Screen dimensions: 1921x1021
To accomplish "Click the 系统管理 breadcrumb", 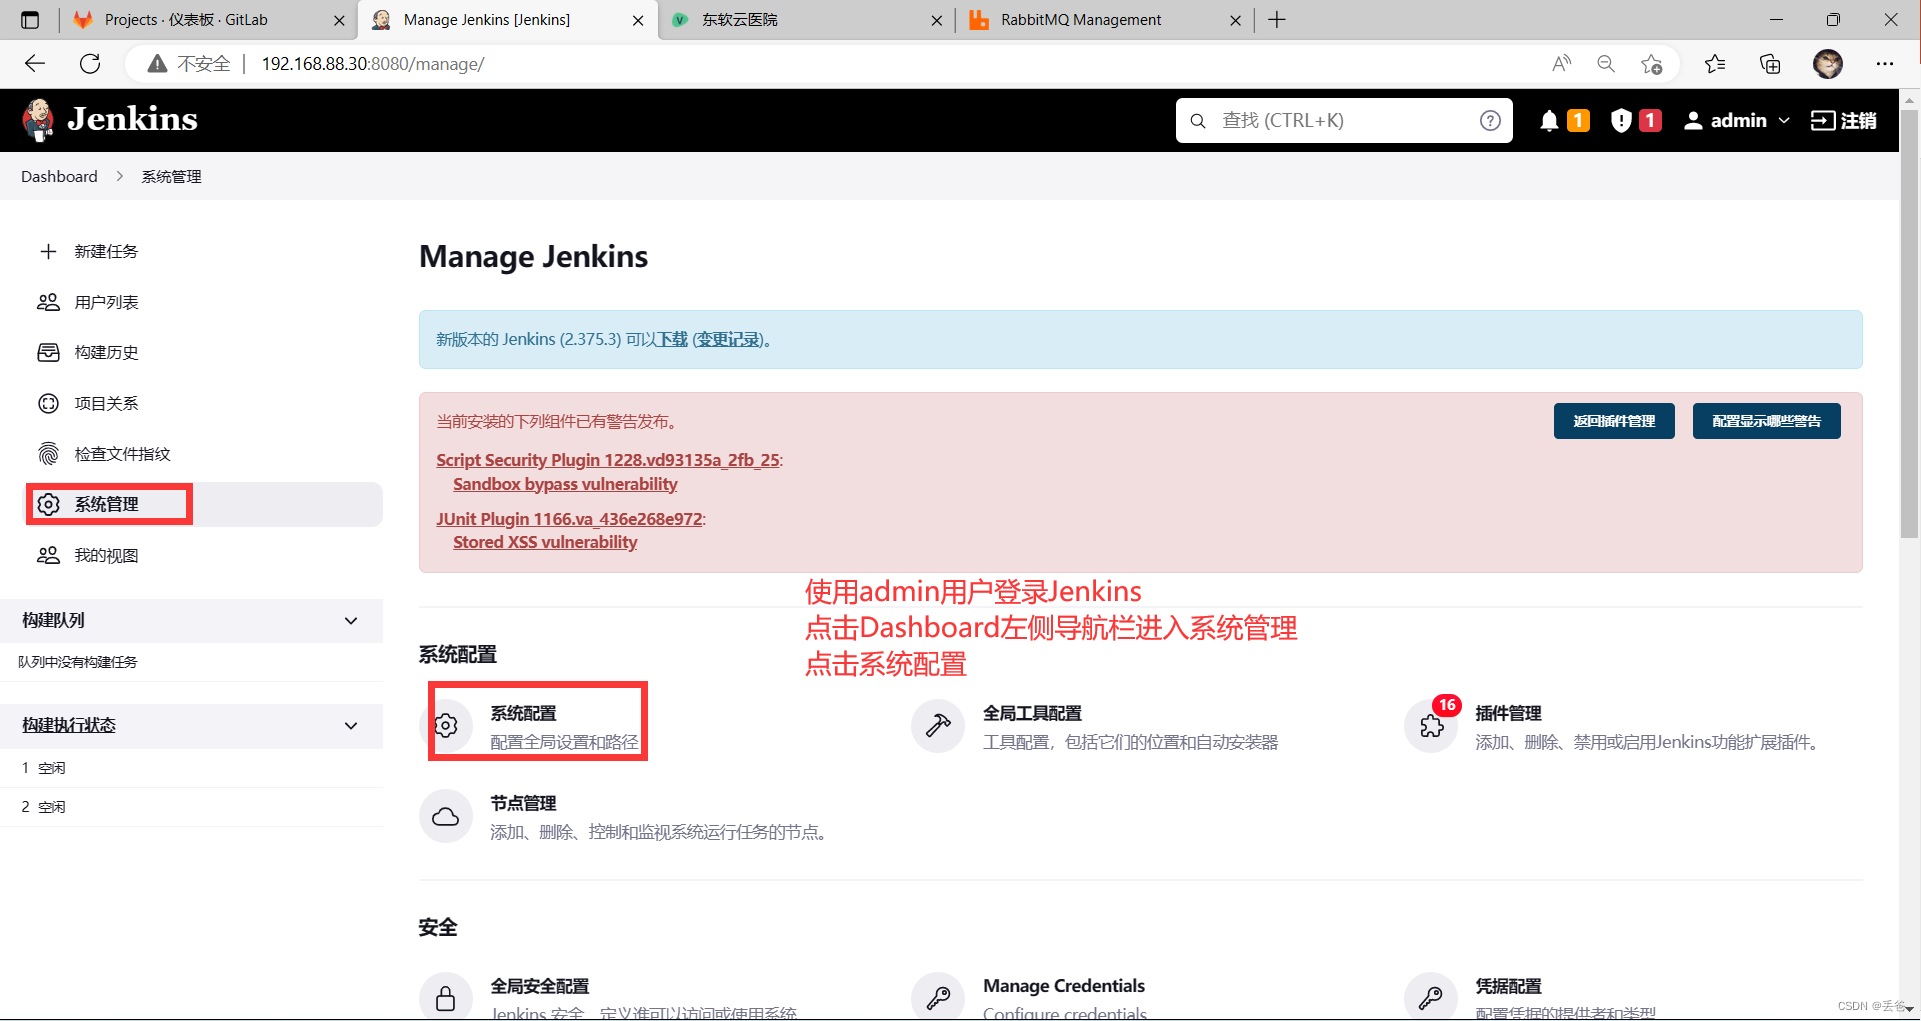I will tap(171, 176).
